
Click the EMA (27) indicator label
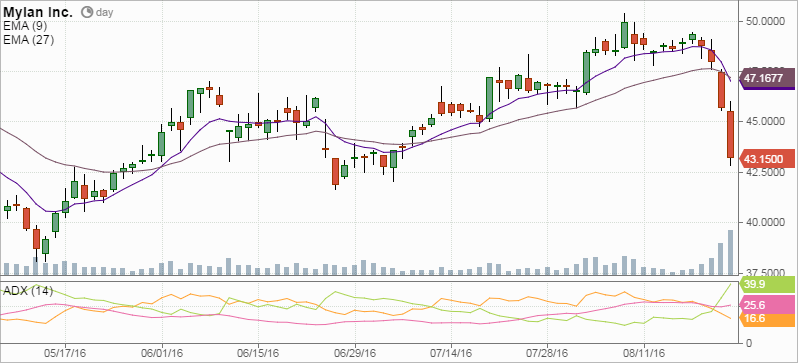[x=28, y=39]
